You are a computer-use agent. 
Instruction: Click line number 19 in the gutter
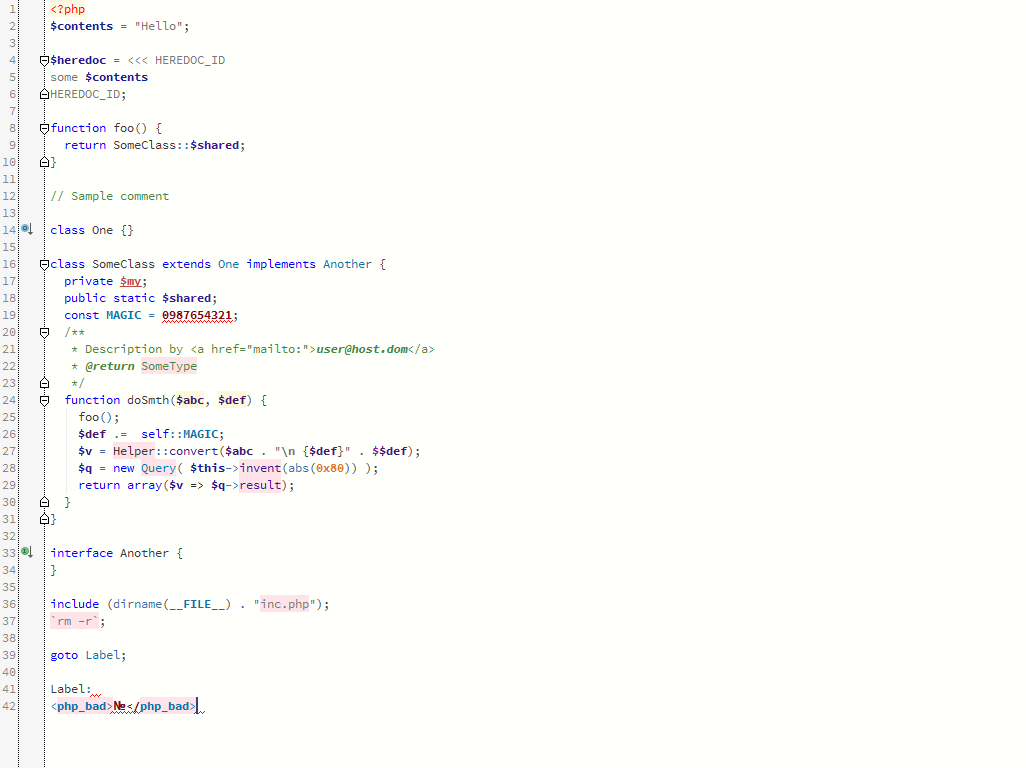click(10, 314)
